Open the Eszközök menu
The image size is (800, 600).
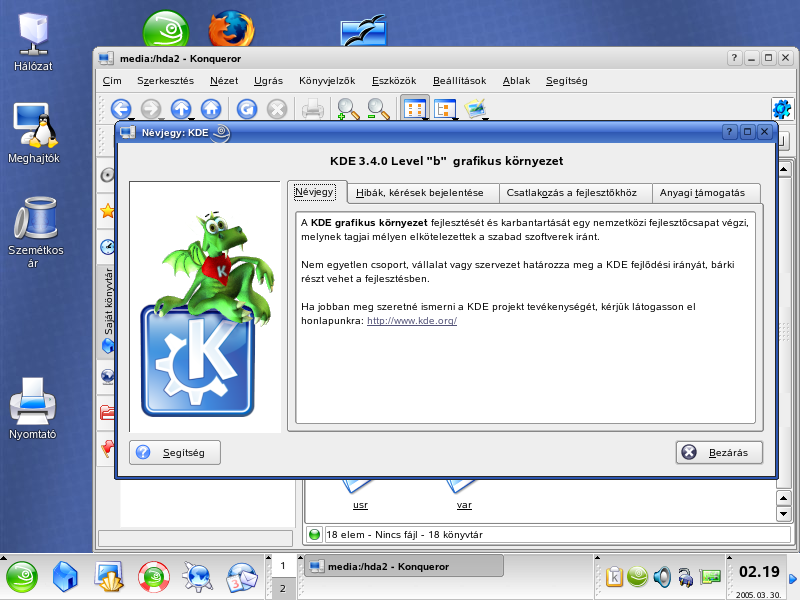click(x=394, y=81)
